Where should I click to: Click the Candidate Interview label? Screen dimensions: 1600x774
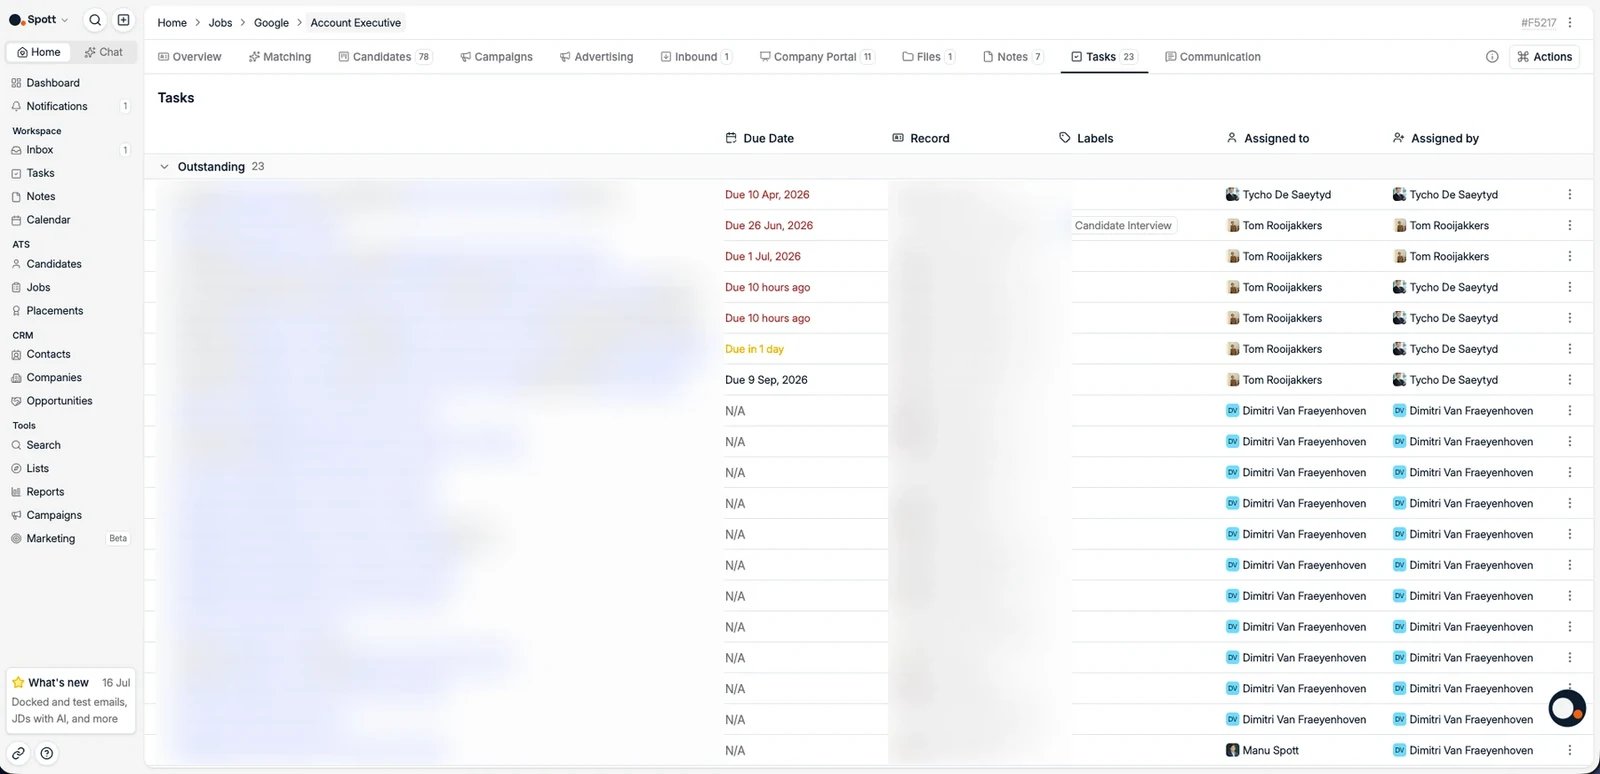click(x=1123, y=226)
